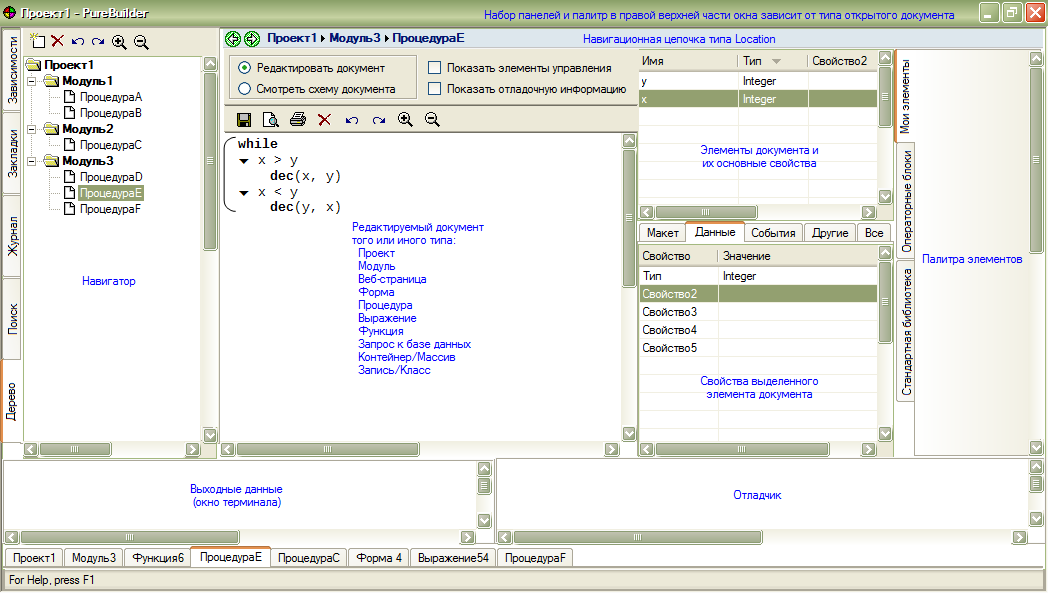
Task: Click the Save icon in the document toolbar
Action: click(x=243, y=120)
